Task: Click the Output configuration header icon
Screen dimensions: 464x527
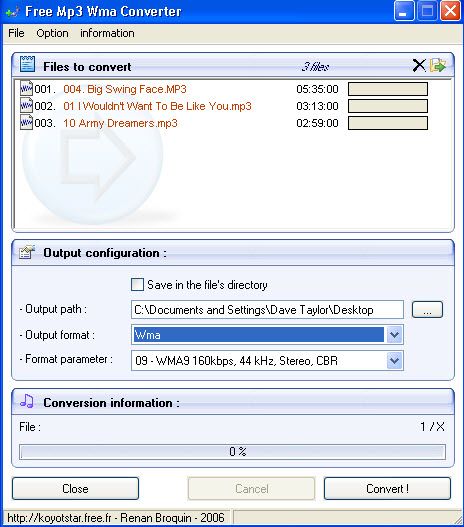Action: [x=27, y=252]
